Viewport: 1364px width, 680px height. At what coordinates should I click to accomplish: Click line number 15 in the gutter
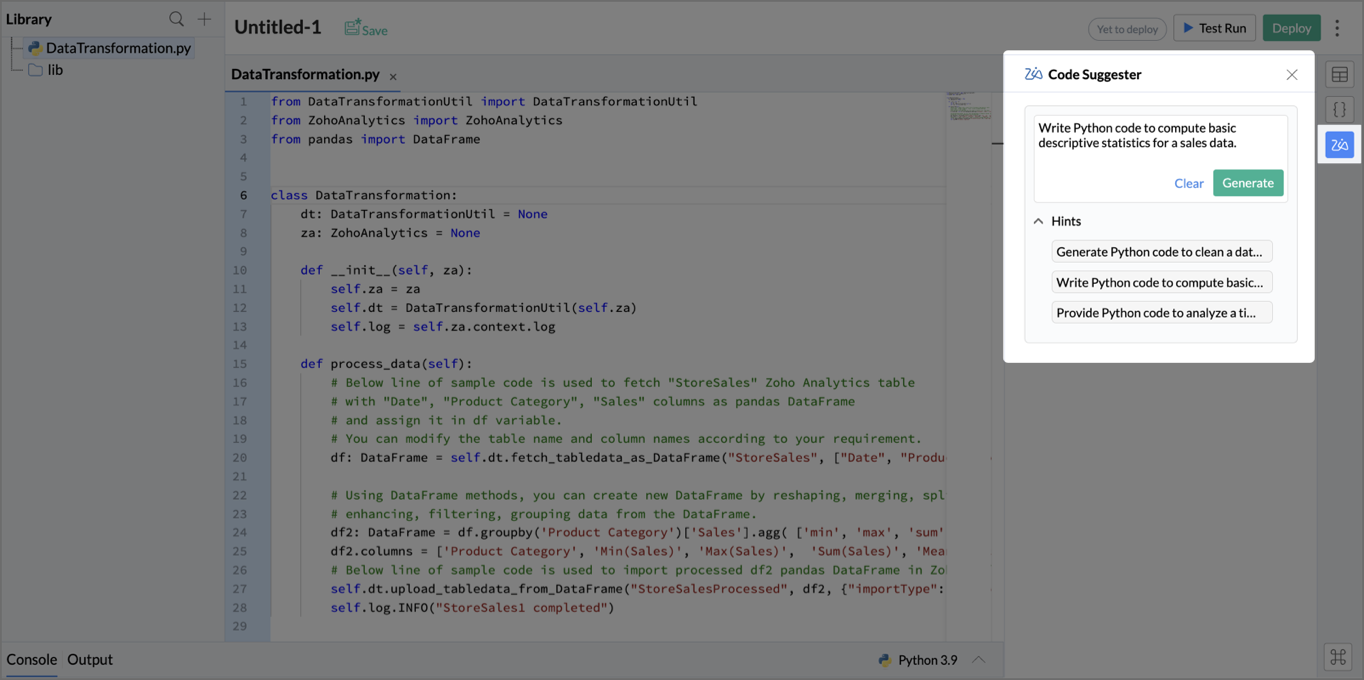240,364
